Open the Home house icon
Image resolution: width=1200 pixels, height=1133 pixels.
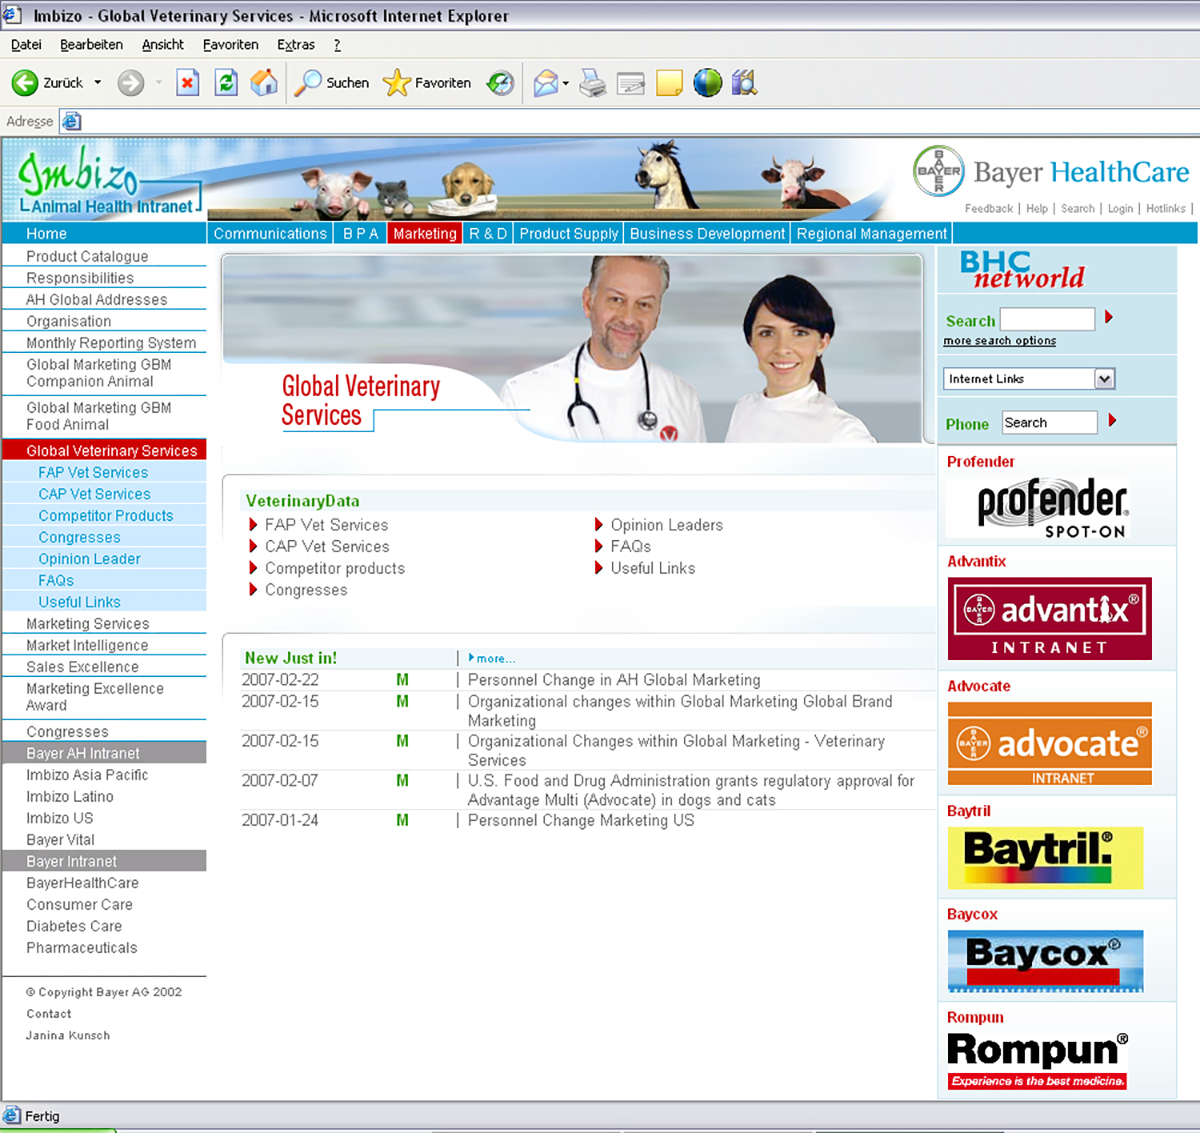(x=264, y=83)
